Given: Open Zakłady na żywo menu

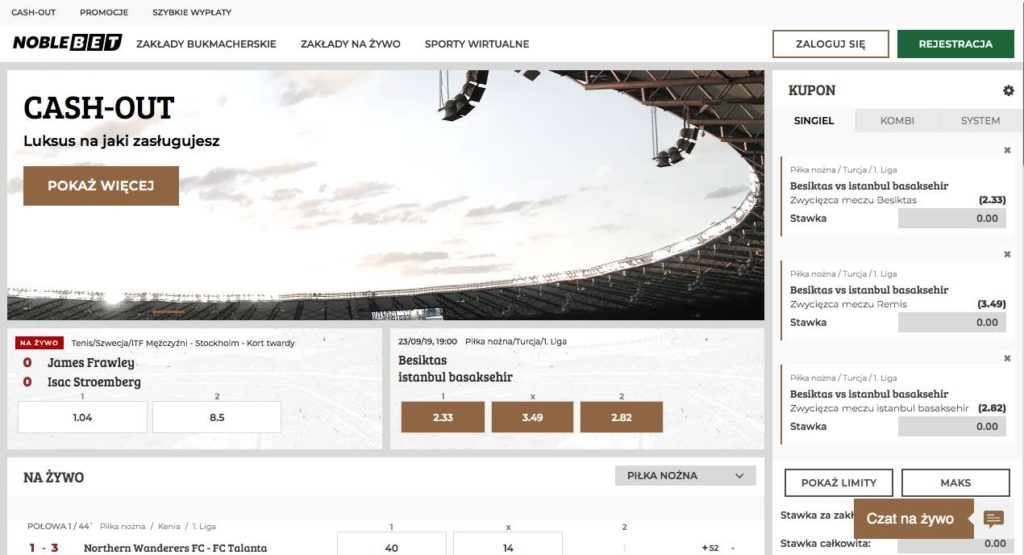Looking at the screenshot, I should pos(350,44).
